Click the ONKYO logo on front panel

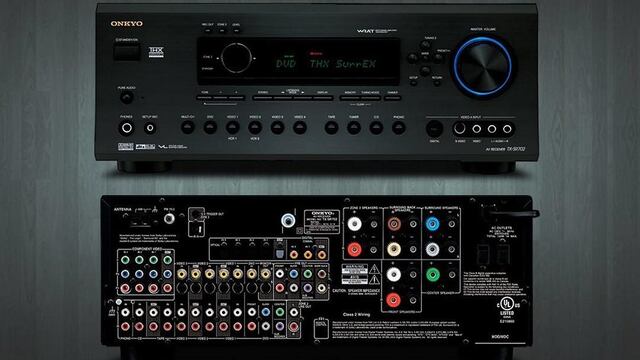pos(127,24)
